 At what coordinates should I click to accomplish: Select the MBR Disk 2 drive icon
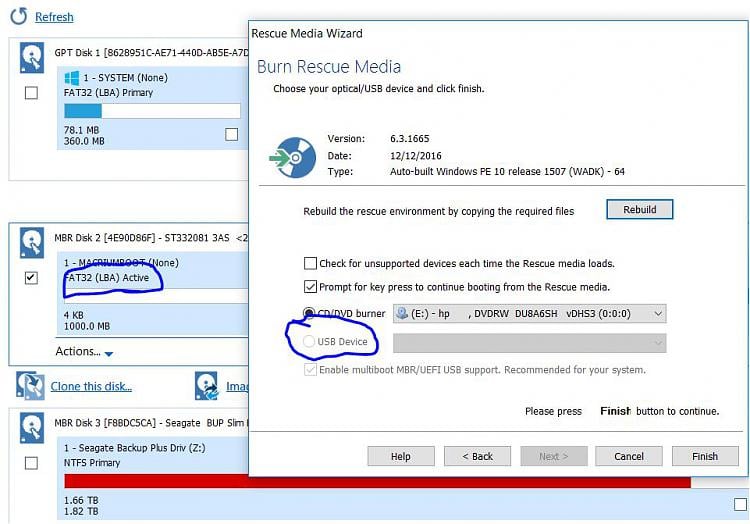coord(32,243)
